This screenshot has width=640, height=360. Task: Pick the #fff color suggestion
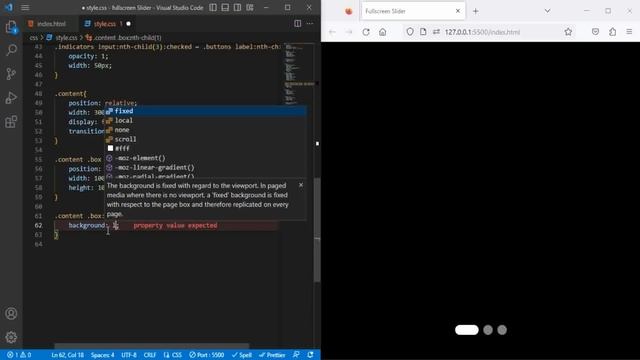(x=206, y=149)
